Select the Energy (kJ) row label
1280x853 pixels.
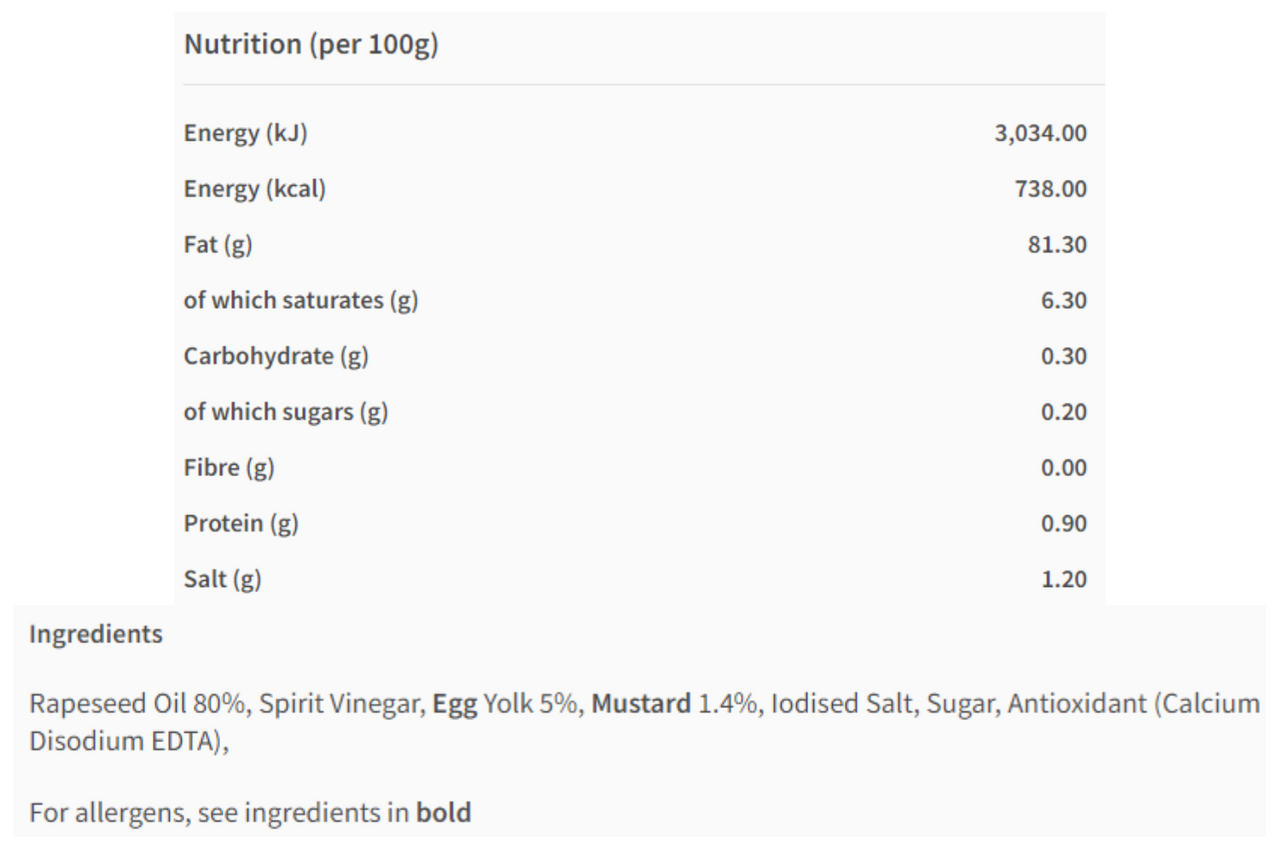coord(245,134)
